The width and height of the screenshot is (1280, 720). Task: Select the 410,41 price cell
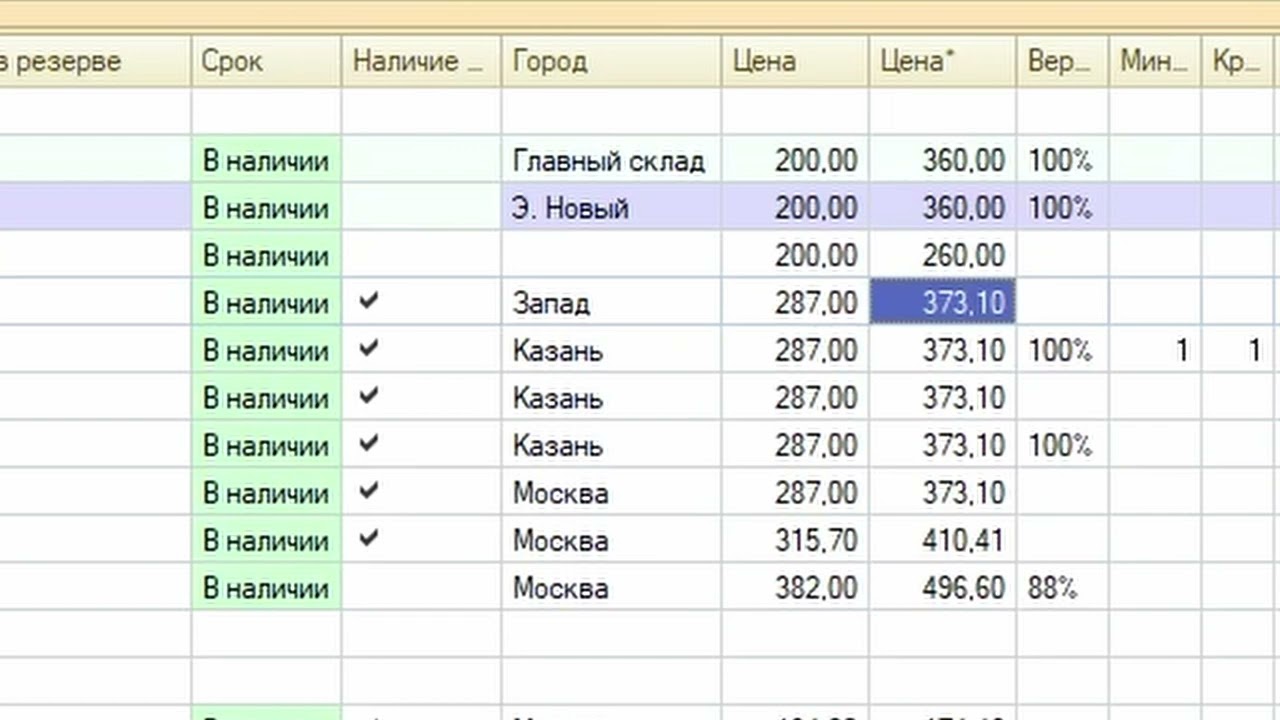coord(943,541)
